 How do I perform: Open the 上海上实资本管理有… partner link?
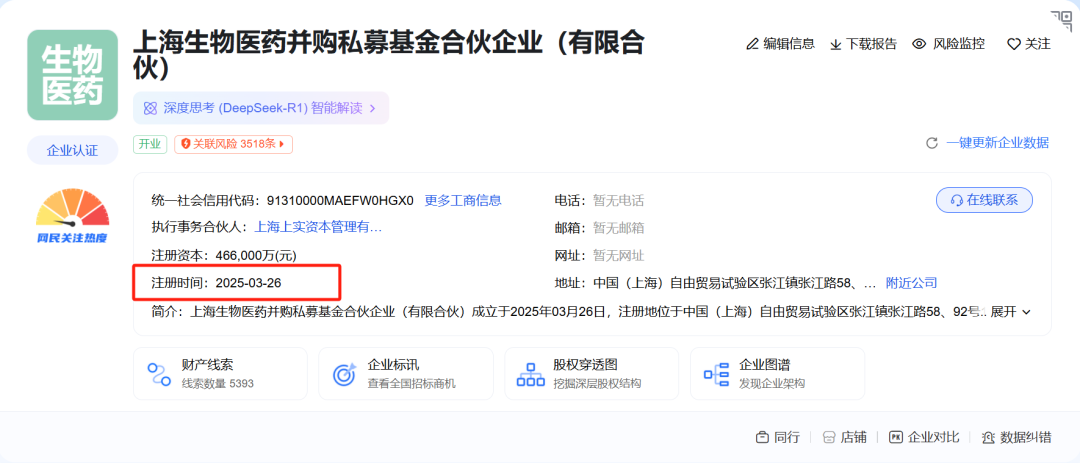pyautogui.click(x=318, y=227)
